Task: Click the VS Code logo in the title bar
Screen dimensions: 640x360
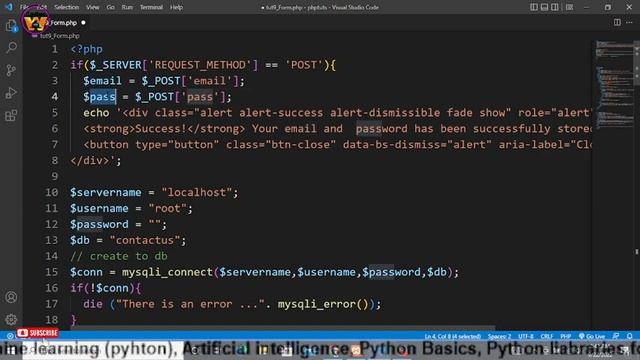Action: [9, 7]
